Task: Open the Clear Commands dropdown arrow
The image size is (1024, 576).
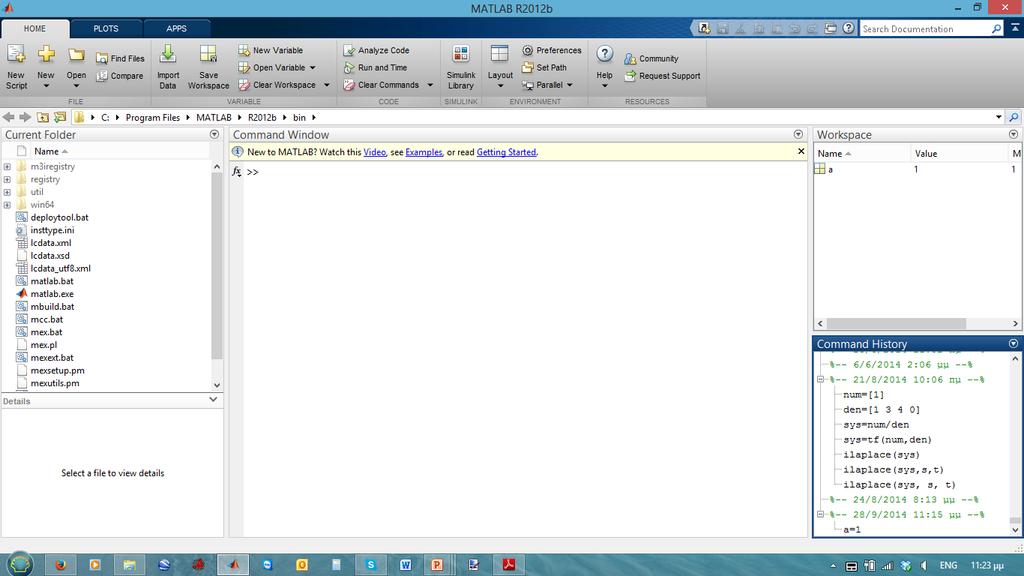Action: point(430,85)
